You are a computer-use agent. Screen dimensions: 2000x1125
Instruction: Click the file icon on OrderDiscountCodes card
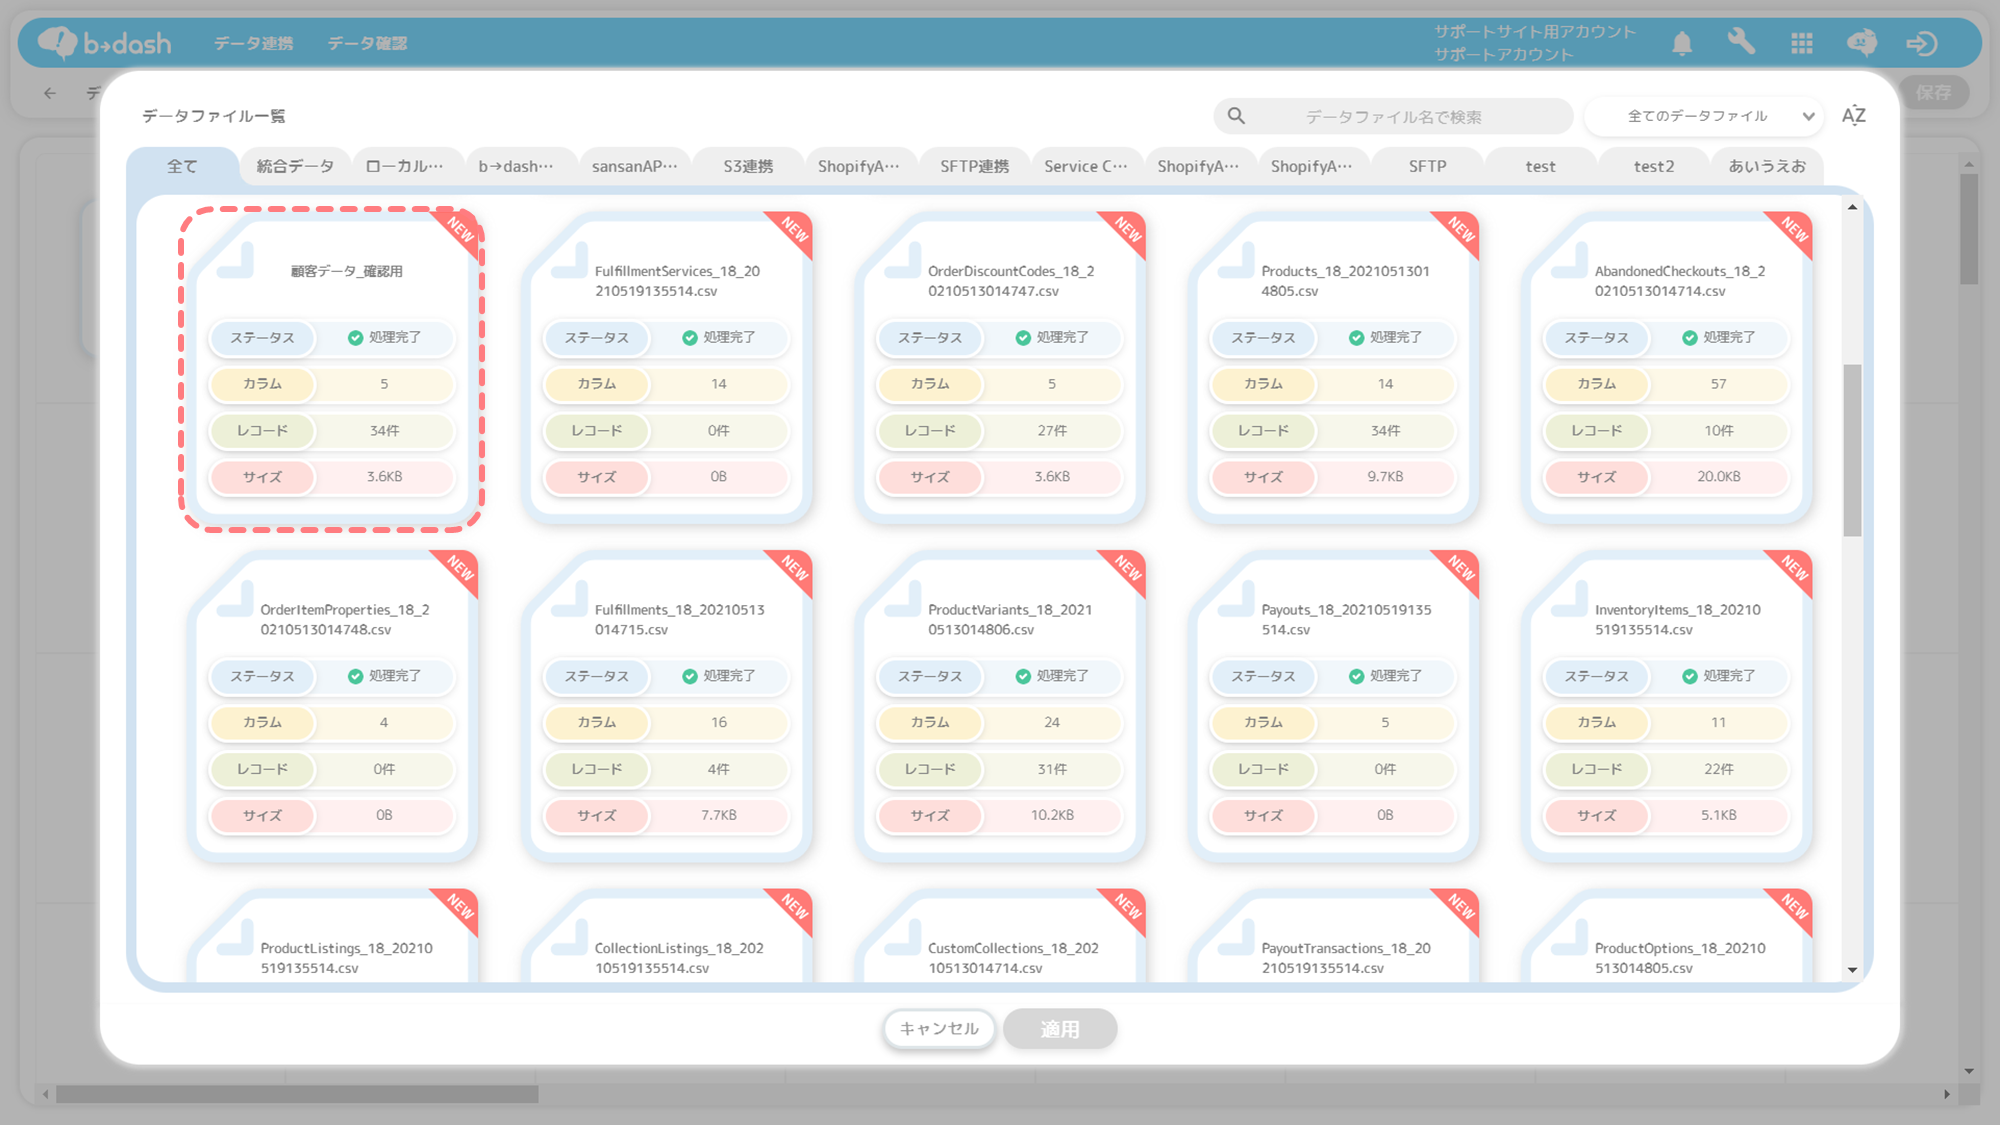[902, 261]
